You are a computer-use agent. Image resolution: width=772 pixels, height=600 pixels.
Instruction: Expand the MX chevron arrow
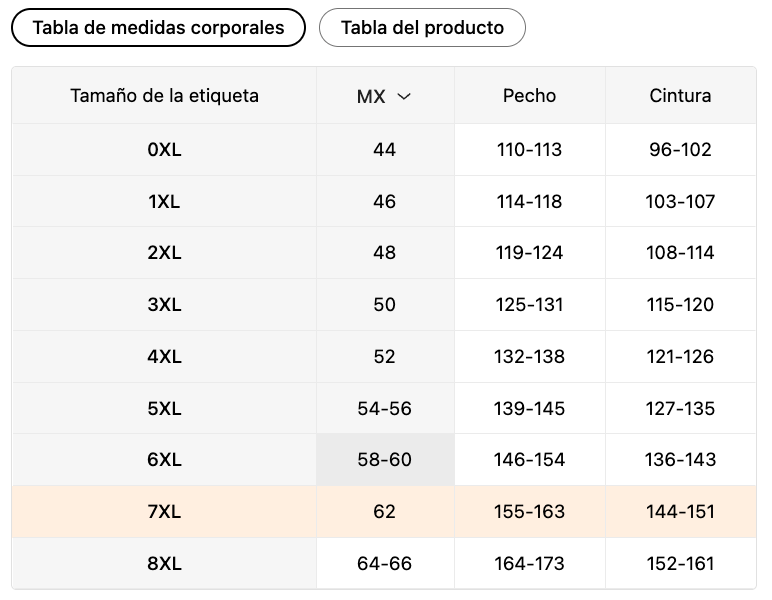[404, 96]
